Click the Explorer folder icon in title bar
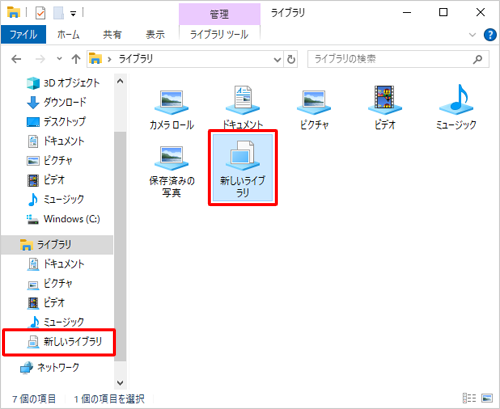Viewport: 500px width, 409px height. tap(13, 13)
